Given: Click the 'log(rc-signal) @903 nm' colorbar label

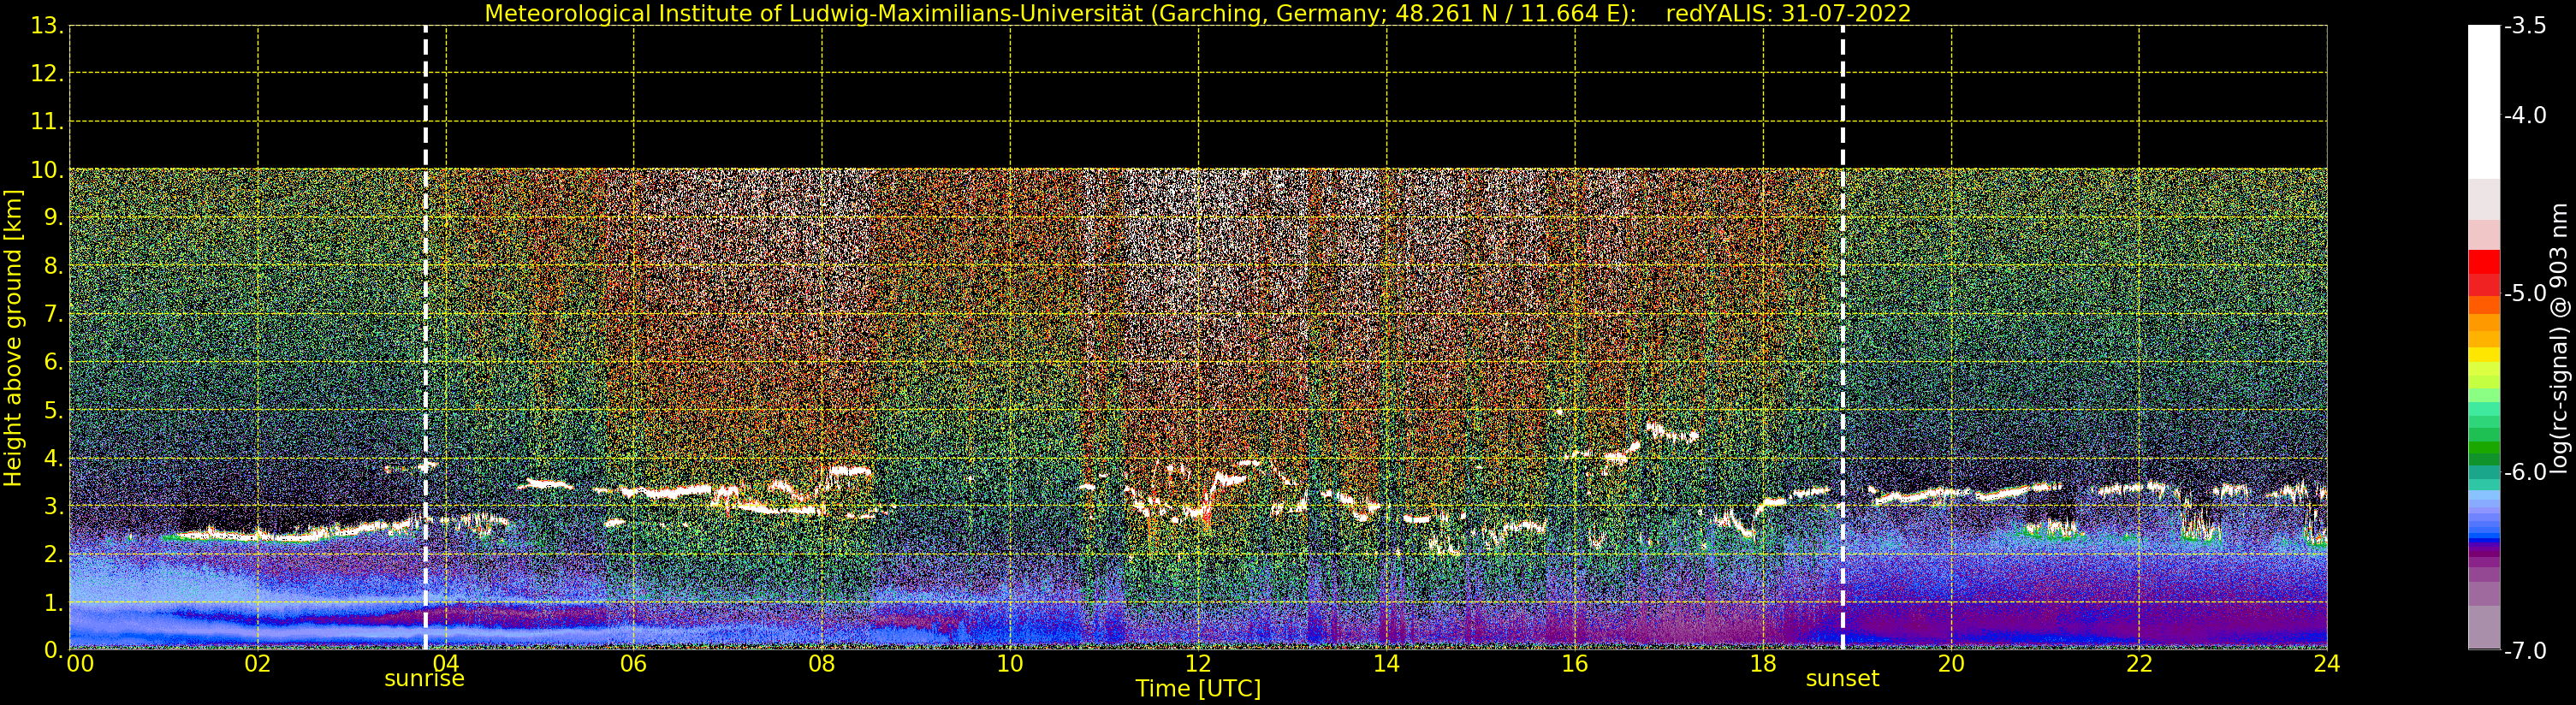Looking at the screenshot, I should coord(2559,338).
